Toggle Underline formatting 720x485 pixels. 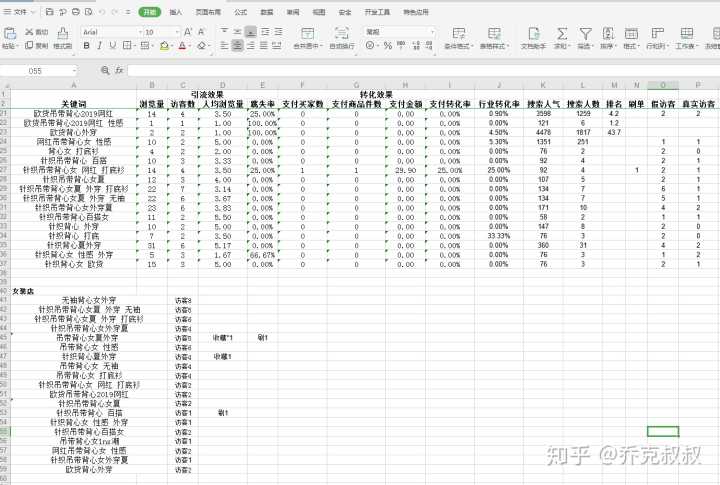113,45
